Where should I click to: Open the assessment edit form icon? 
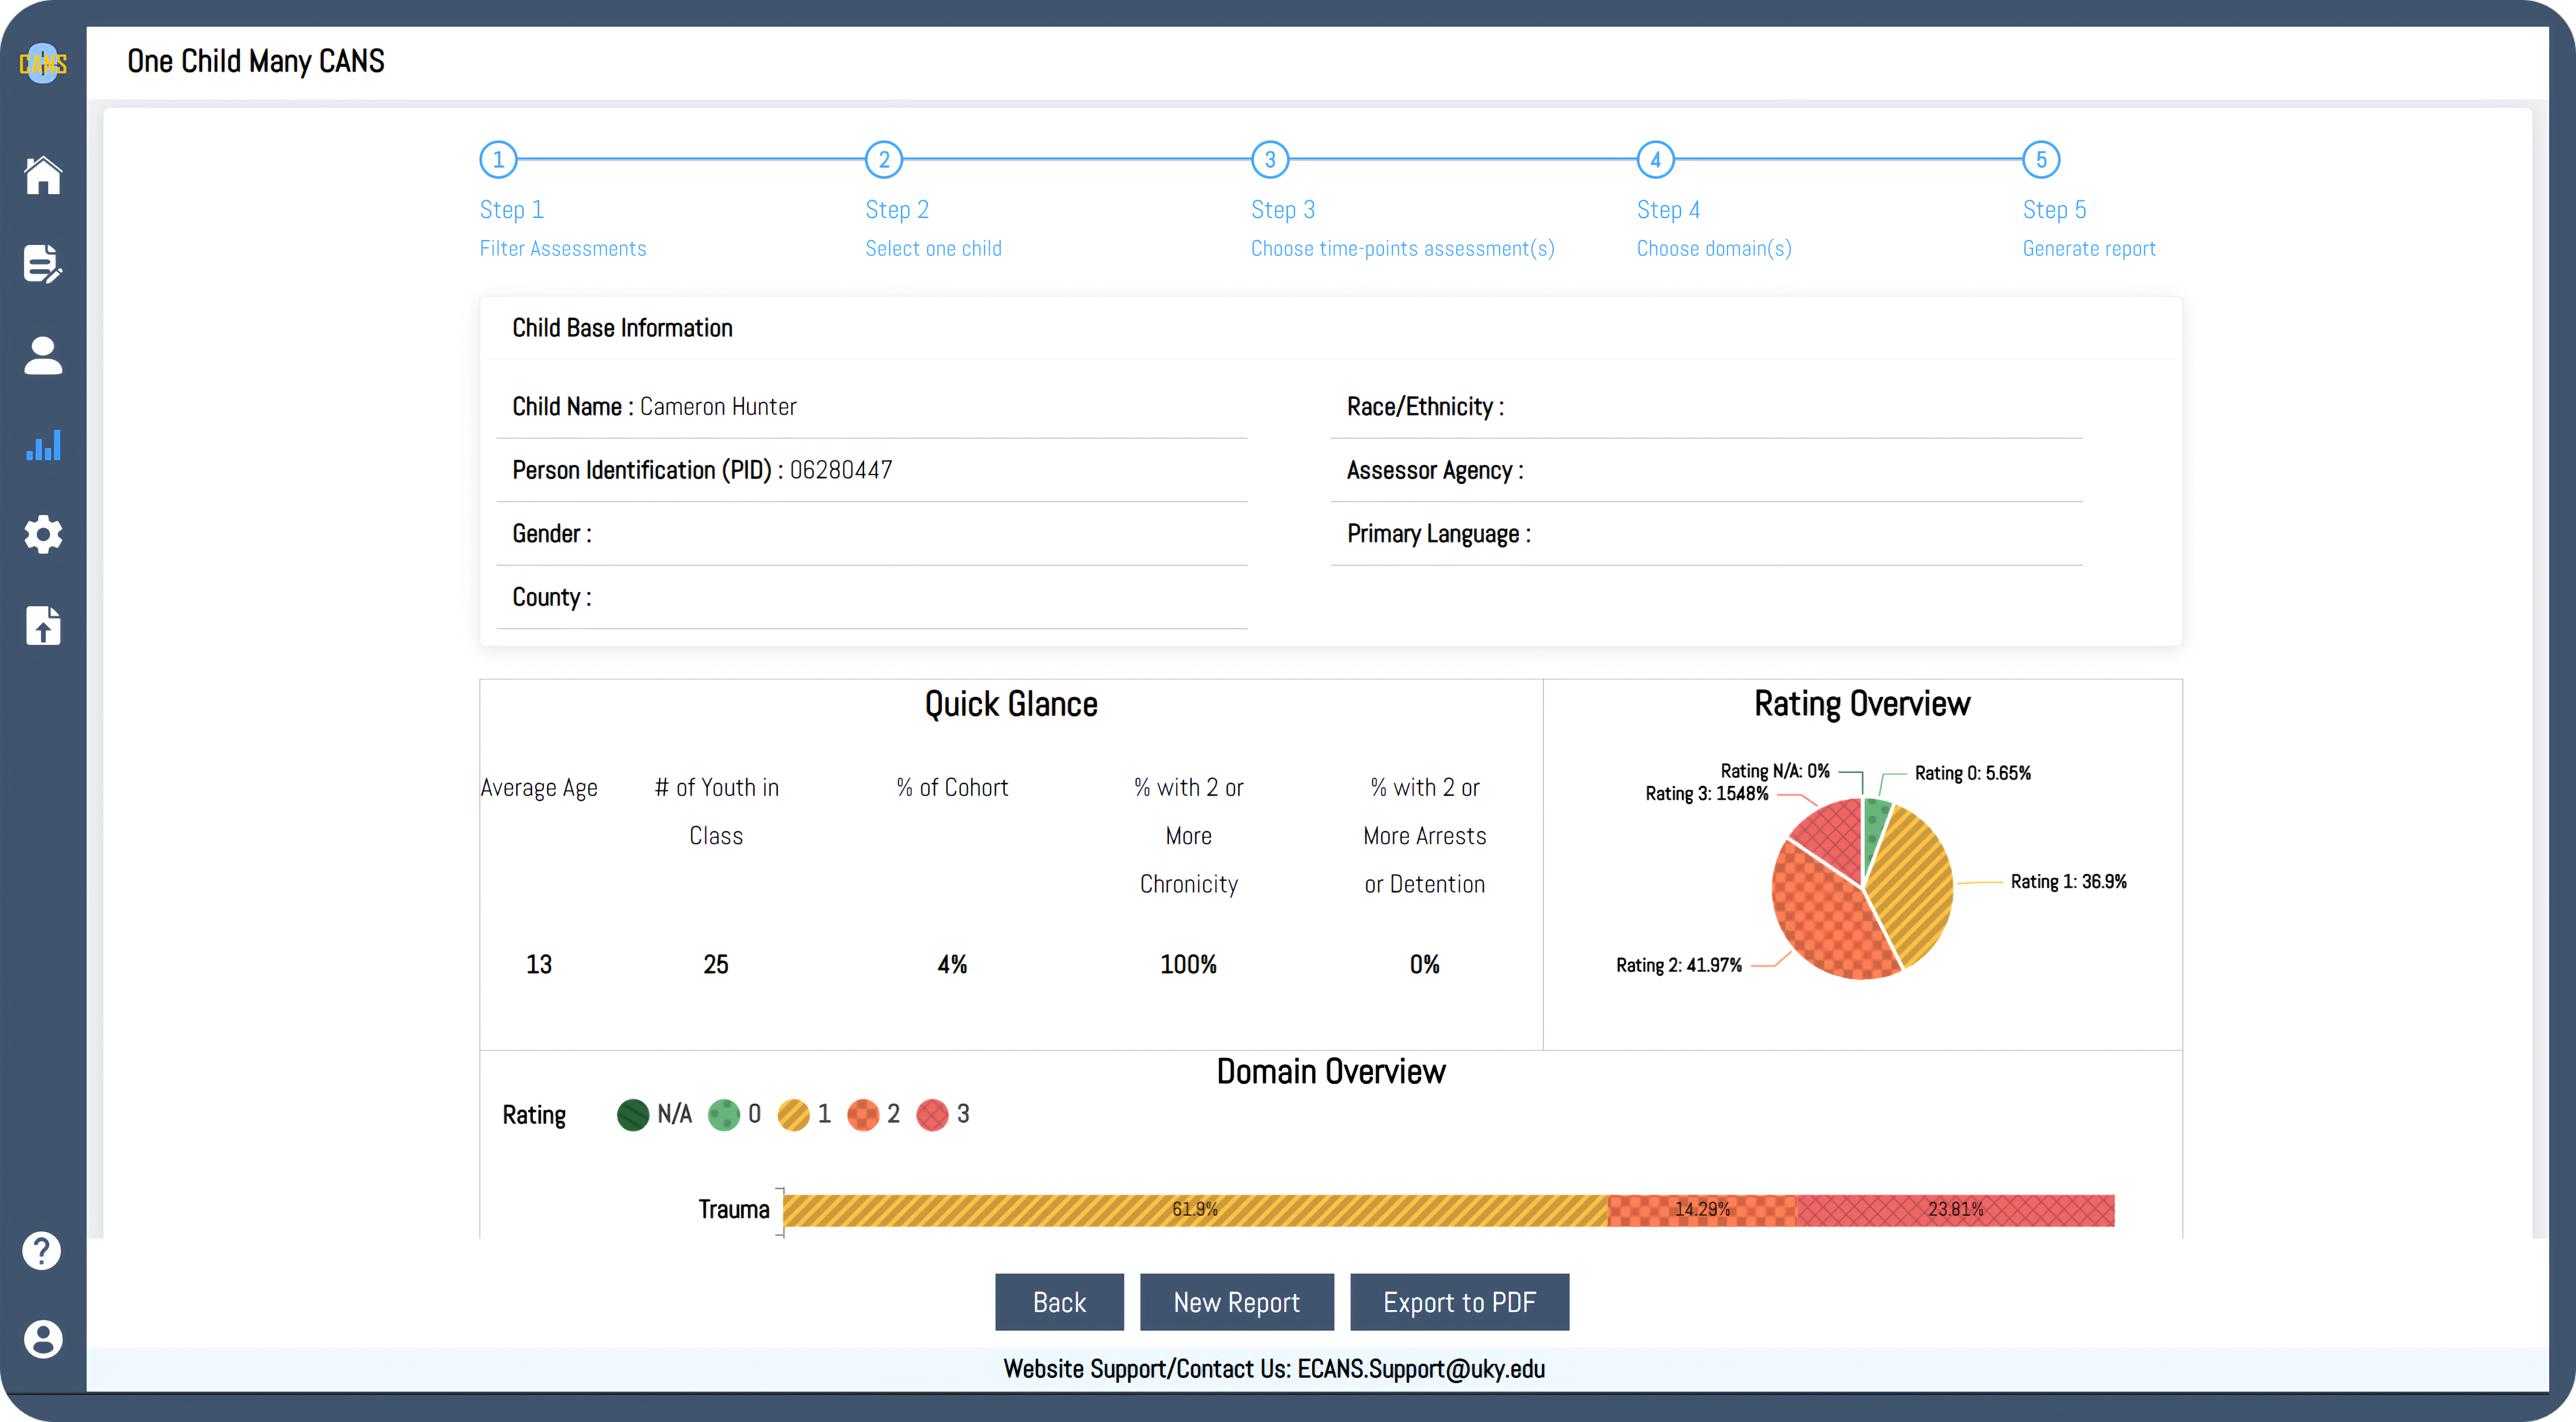coord(43,264)
